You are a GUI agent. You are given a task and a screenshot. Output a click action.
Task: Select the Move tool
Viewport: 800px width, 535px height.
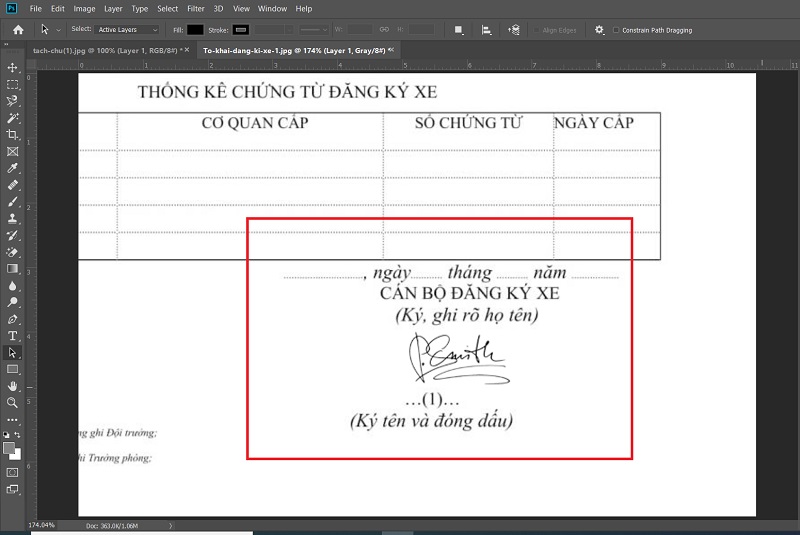point(12,67)
